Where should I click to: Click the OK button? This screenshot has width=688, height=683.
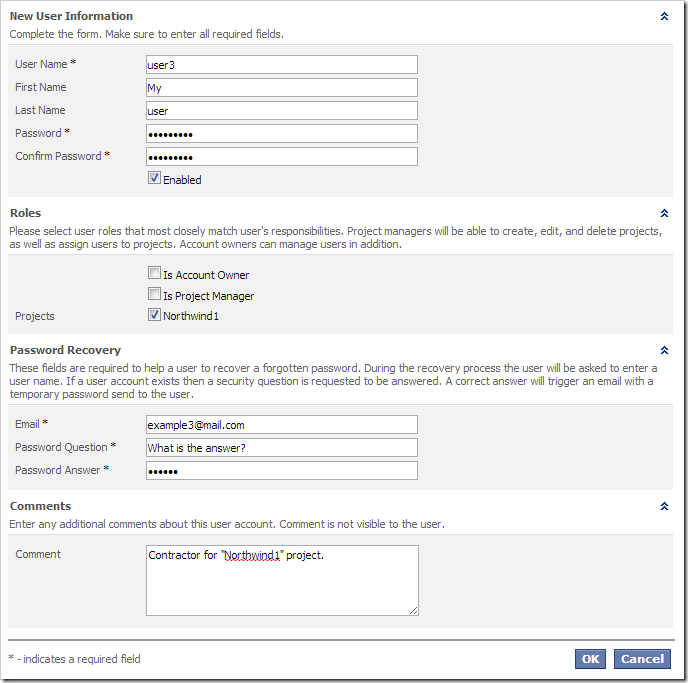click(x=590, y=659)
